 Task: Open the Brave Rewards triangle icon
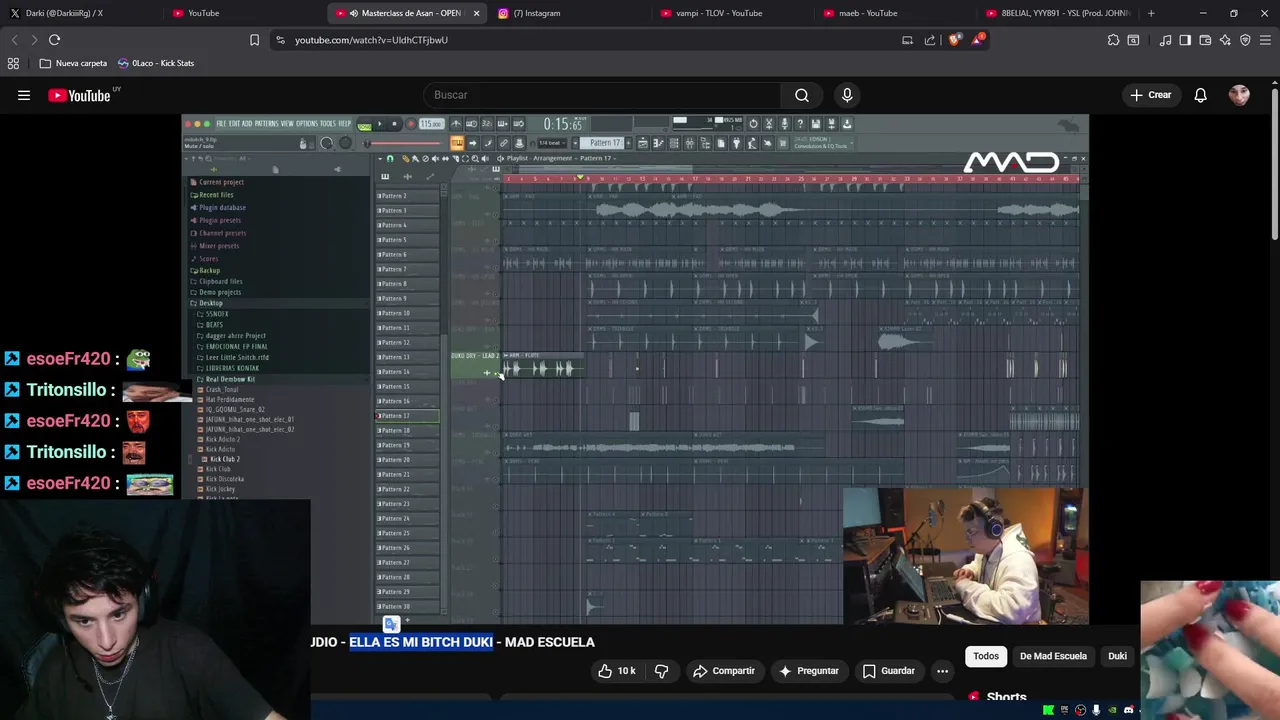980,40
